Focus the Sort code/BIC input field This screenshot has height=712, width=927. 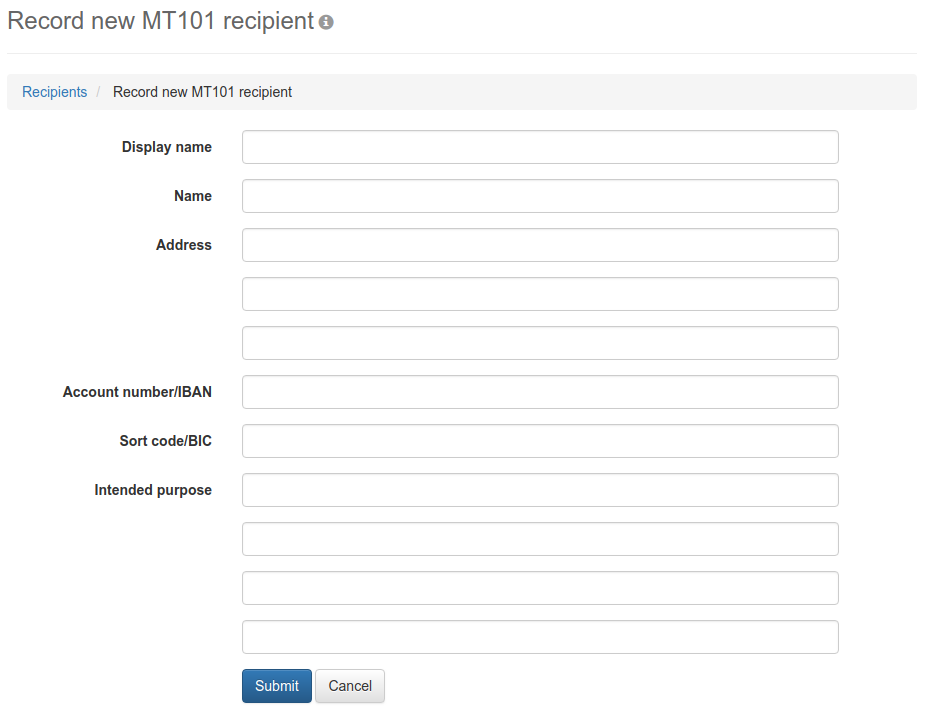(540, 441)
